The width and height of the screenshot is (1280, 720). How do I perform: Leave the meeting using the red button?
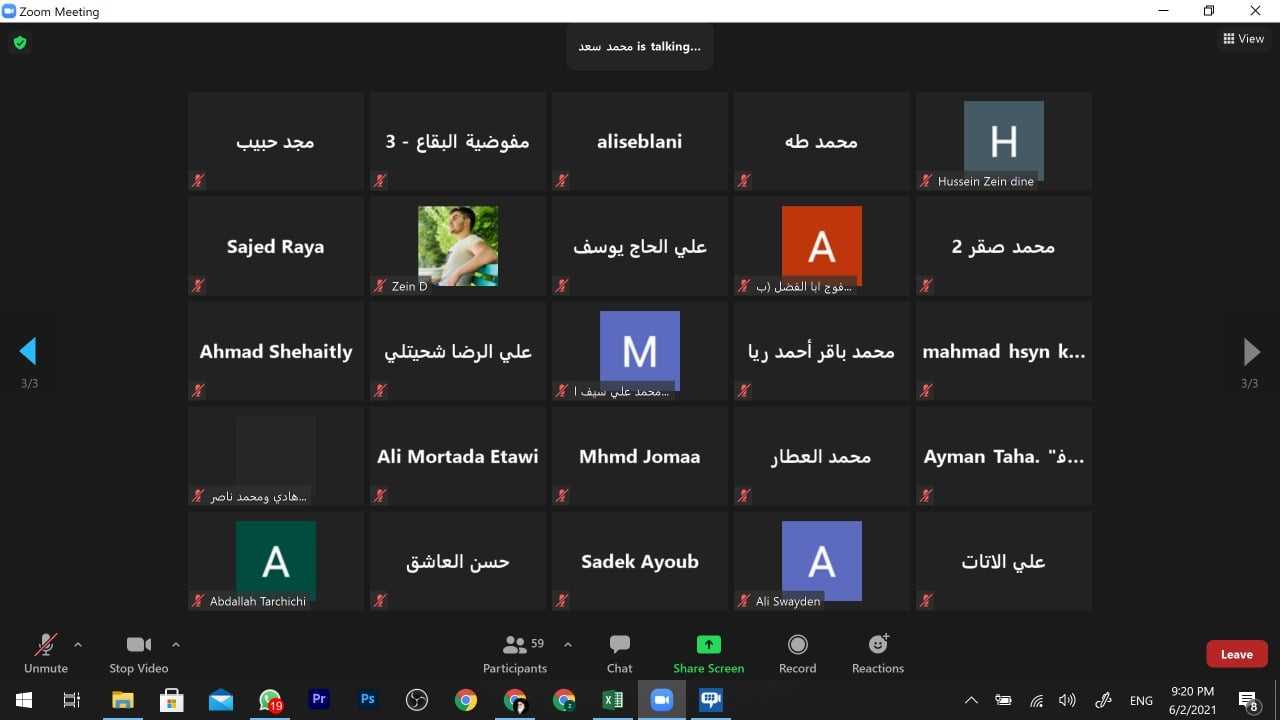(x=1236, y=654)
